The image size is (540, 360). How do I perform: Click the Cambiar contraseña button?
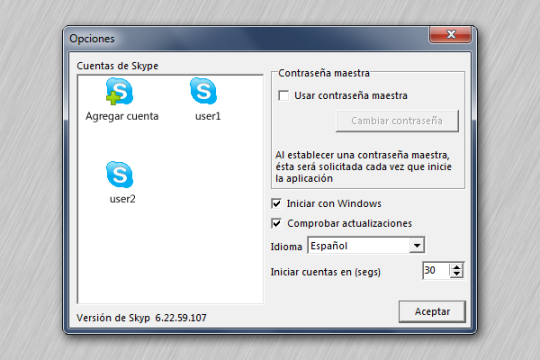click(x=397, y=121)
